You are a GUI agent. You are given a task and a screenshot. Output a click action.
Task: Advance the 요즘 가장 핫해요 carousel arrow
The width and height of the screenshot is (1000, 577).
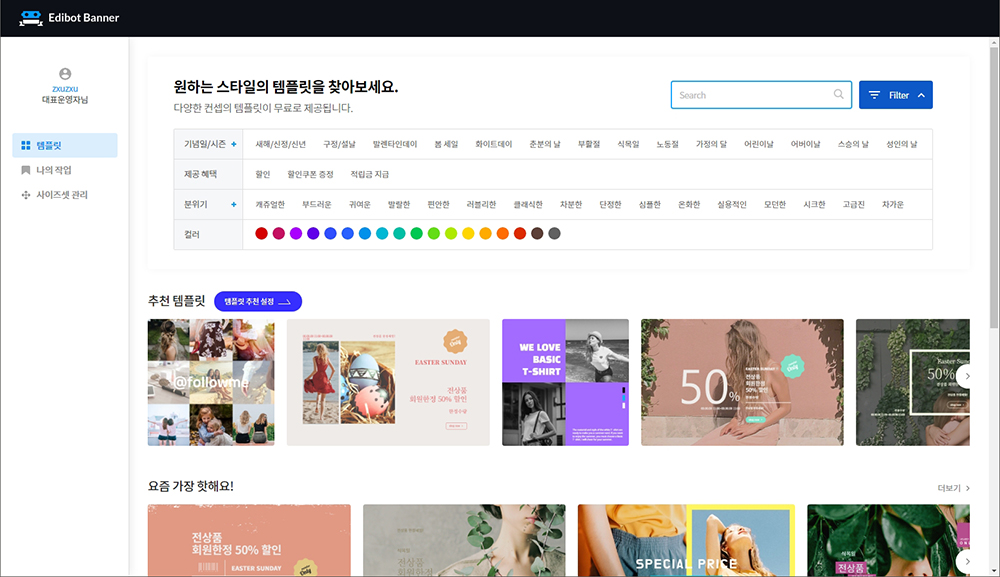967,561
